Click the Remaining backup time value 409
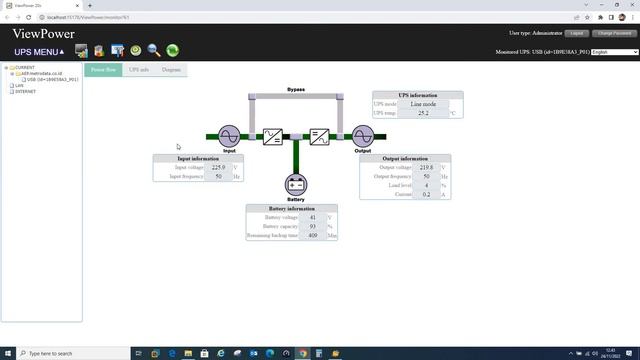The image size is (640, 360). [x=313, y=236]
